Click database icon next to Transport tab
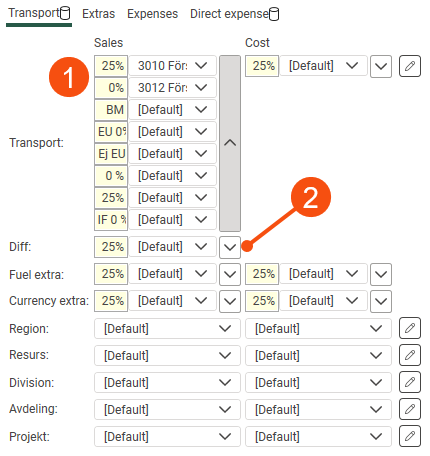 click(65, 13)
